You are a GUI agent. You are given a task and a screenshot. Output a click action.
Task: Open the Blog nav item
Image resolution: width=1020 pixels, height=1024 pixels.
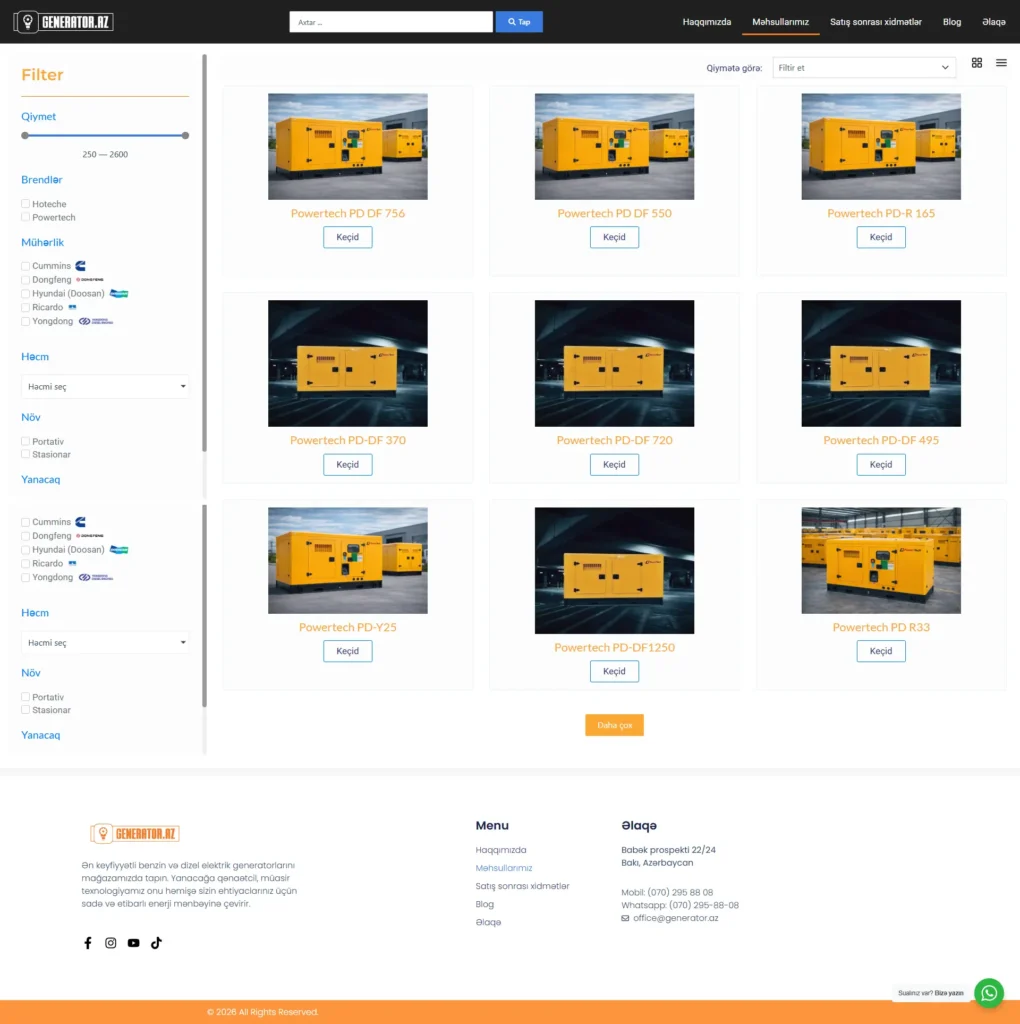tap(951, 22)
